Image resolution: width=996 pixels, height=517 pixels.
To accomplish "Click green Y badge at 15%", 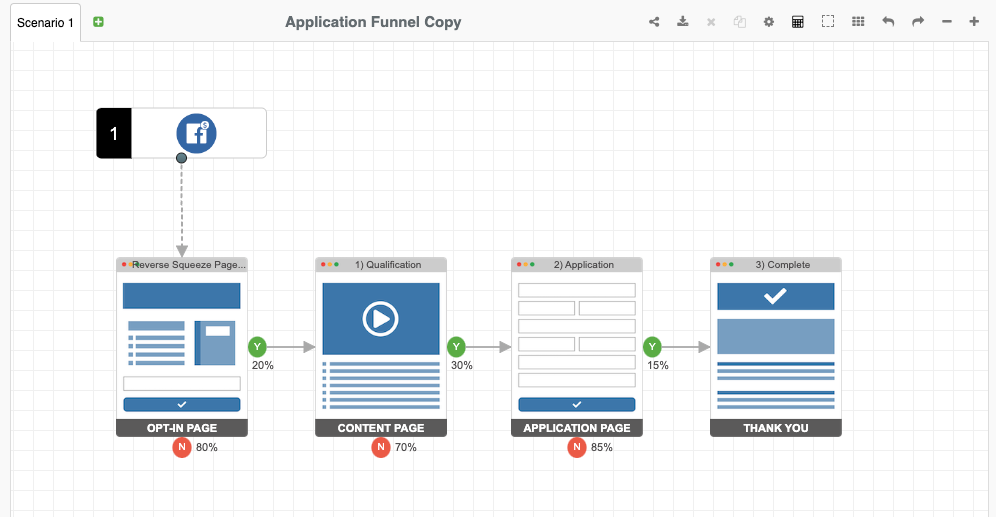I will [652, 347].
